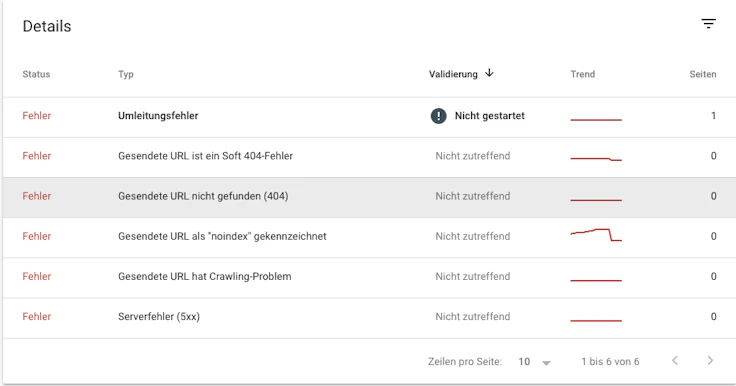Click the exclamation icon beside Nicht gestartet
The height and width of the screenshot is (386, 736).
point(438,116)
